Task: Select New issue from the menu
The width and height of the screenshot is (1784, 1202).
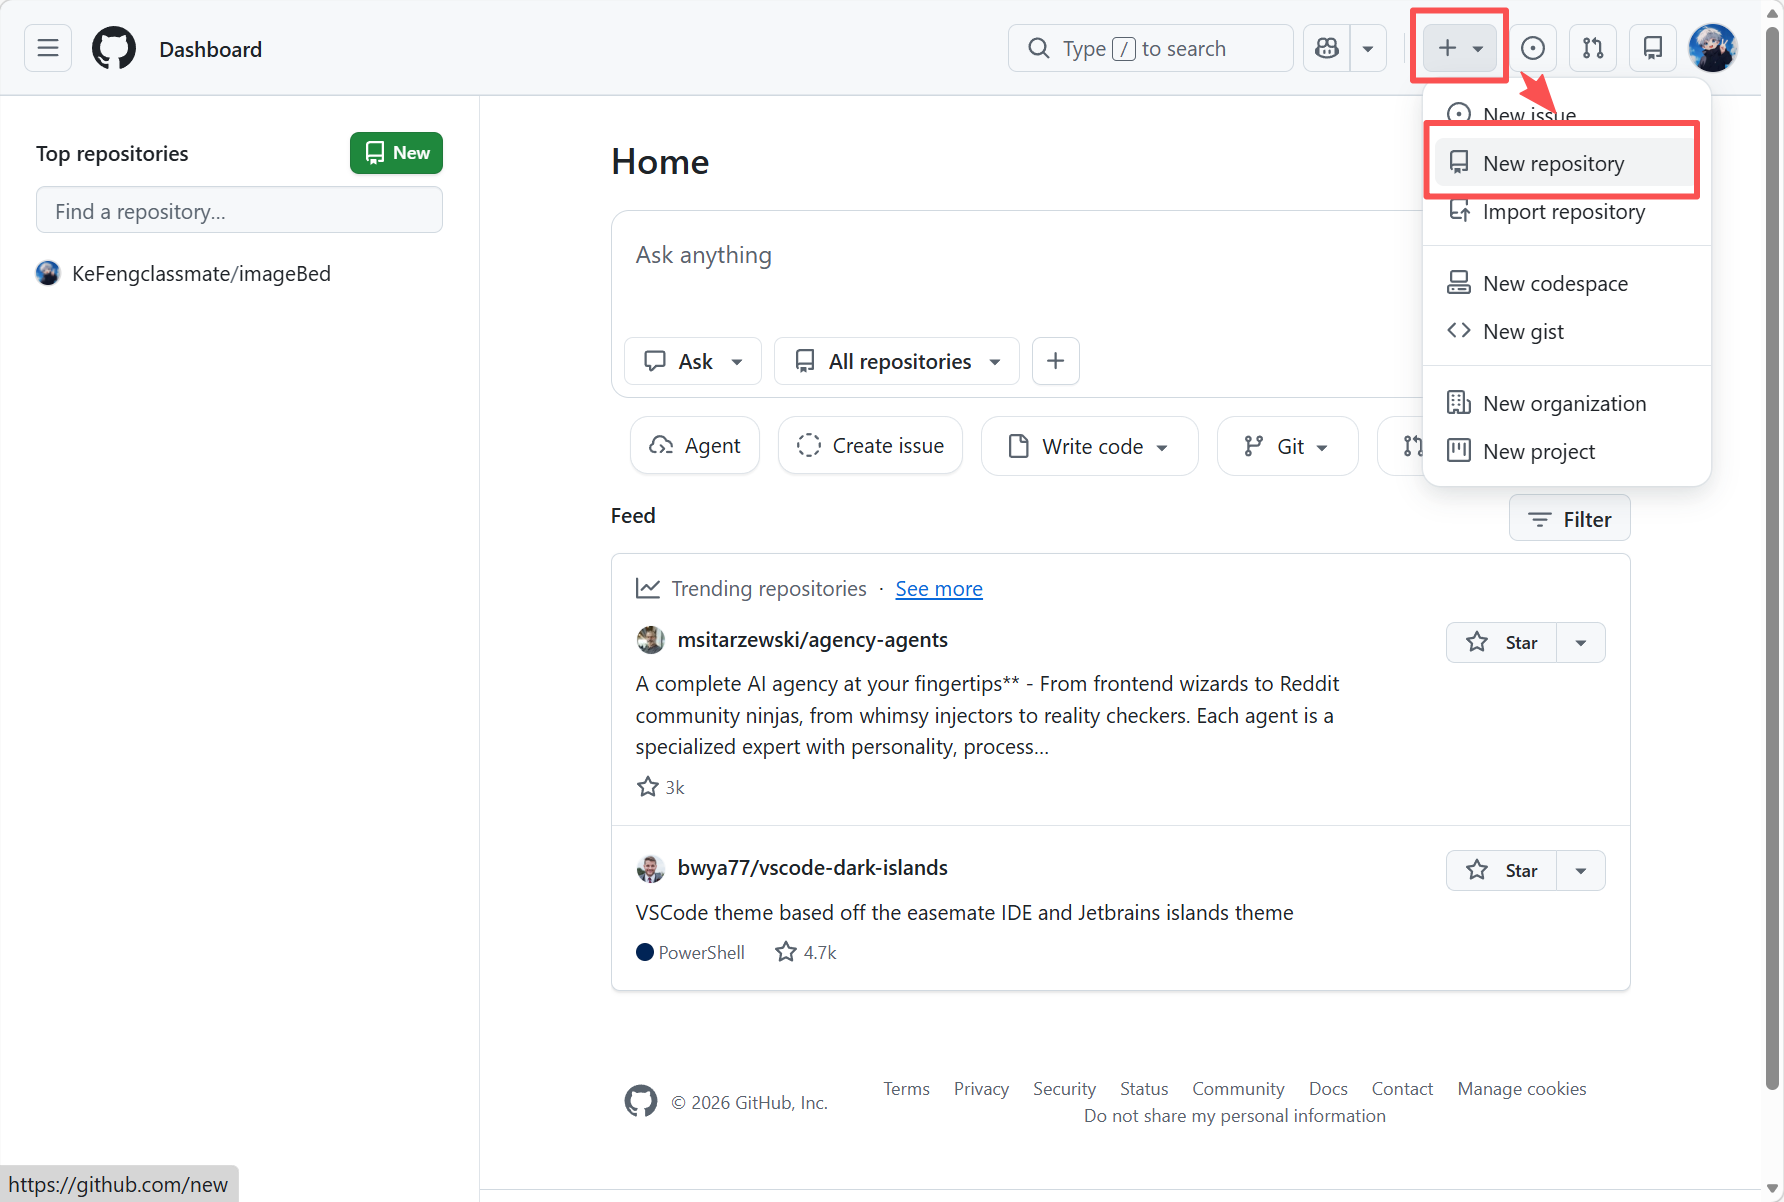Action: [x=1566, y=114]
